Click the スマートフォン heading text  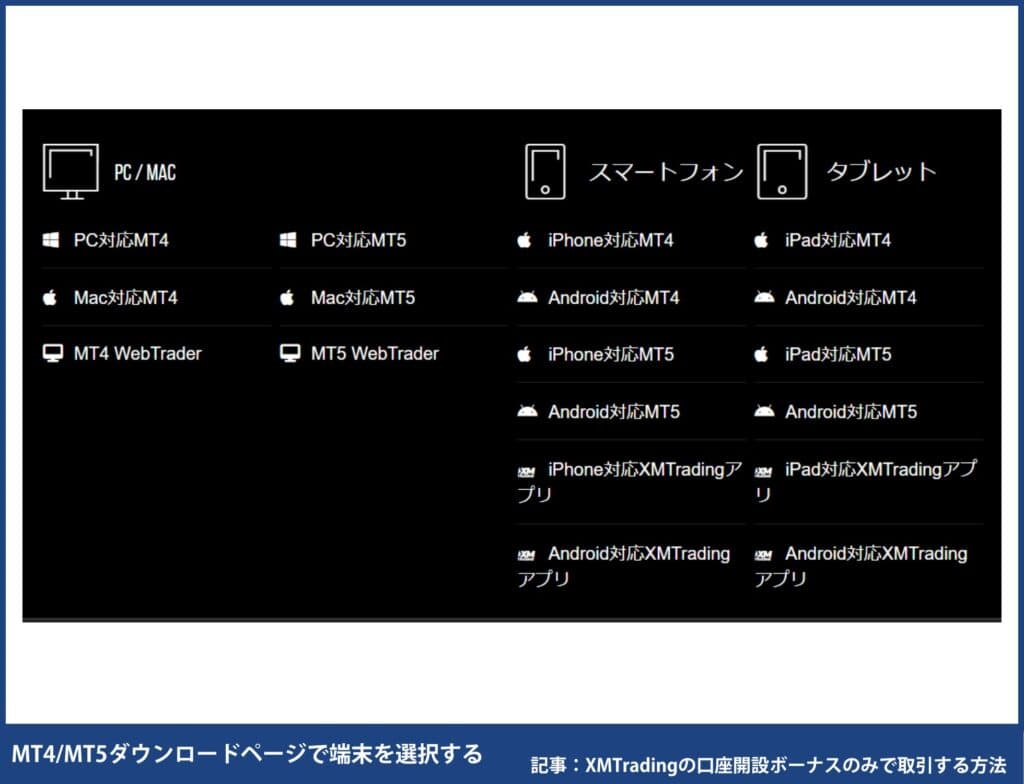tap(666, 172)
